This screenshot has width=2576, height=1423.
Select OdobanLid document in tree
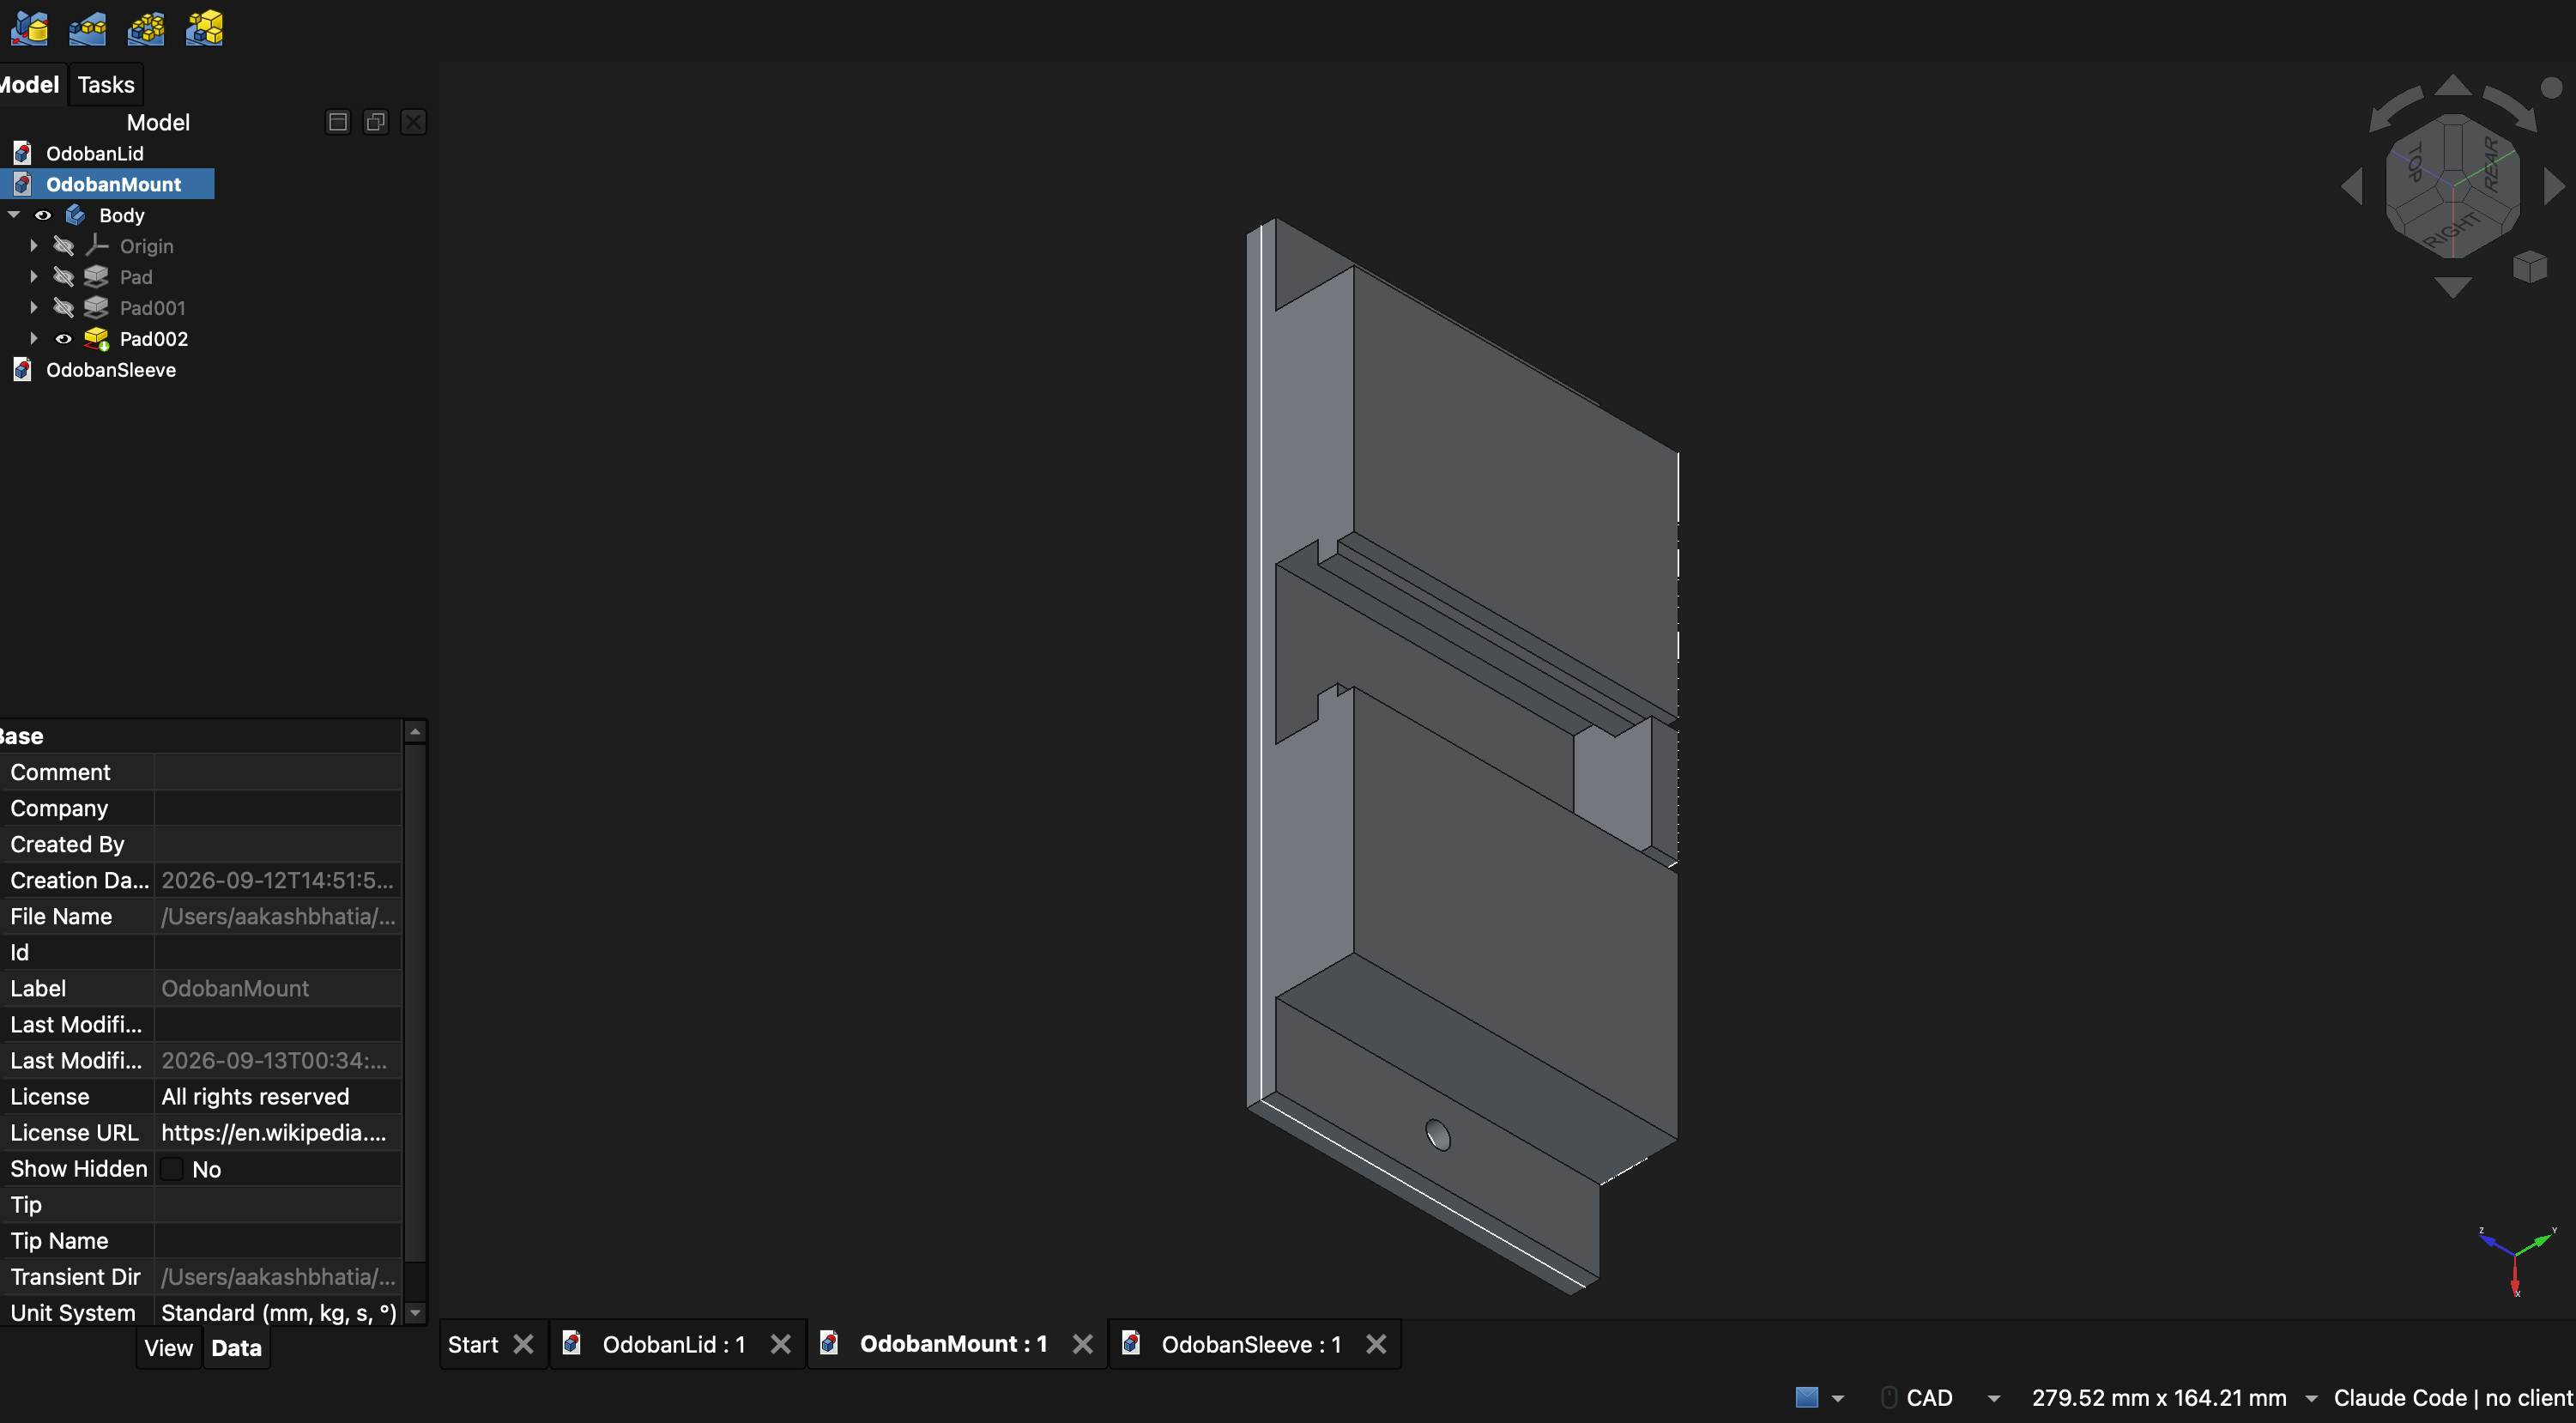(94, 153)
